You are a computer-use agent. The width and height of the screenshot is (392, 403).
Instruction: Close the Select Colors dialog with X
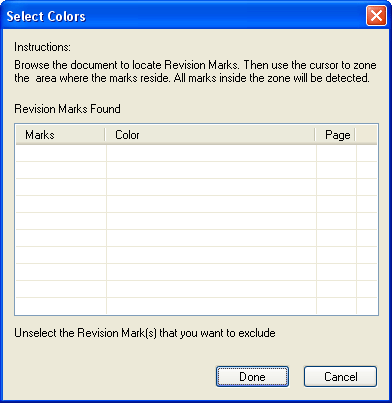coord(376,16)
